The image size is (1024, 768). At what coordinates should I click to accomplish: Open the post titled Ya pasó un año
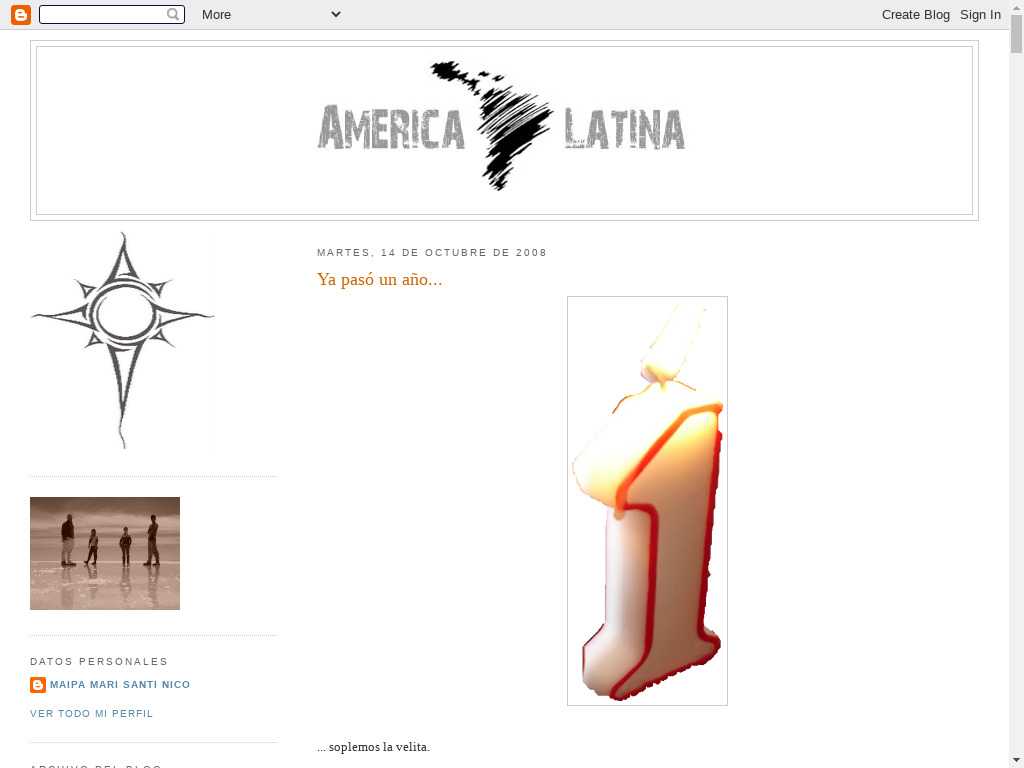pos(379,279)
